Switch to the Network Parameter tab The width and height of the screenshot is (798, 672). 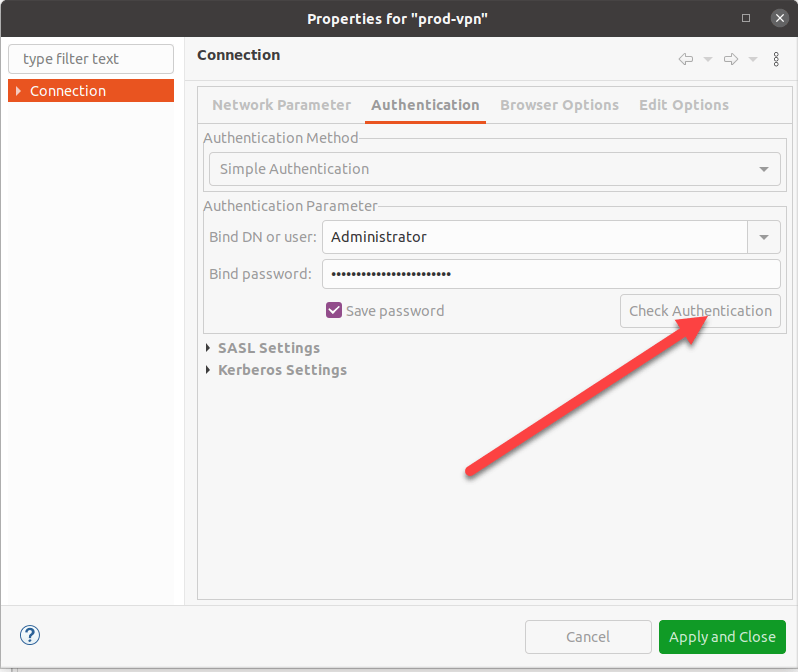tap(281, 105)
